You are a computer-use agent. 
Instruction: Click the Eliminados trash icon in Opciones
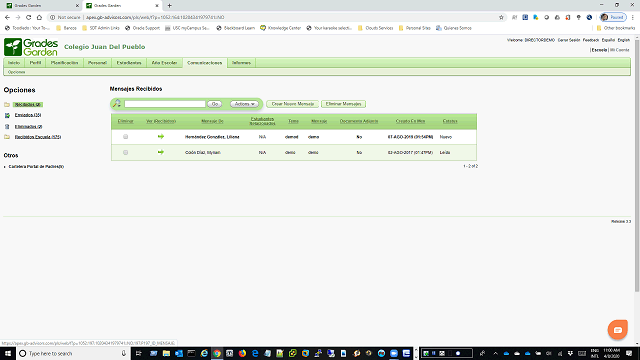pos(7,127)
